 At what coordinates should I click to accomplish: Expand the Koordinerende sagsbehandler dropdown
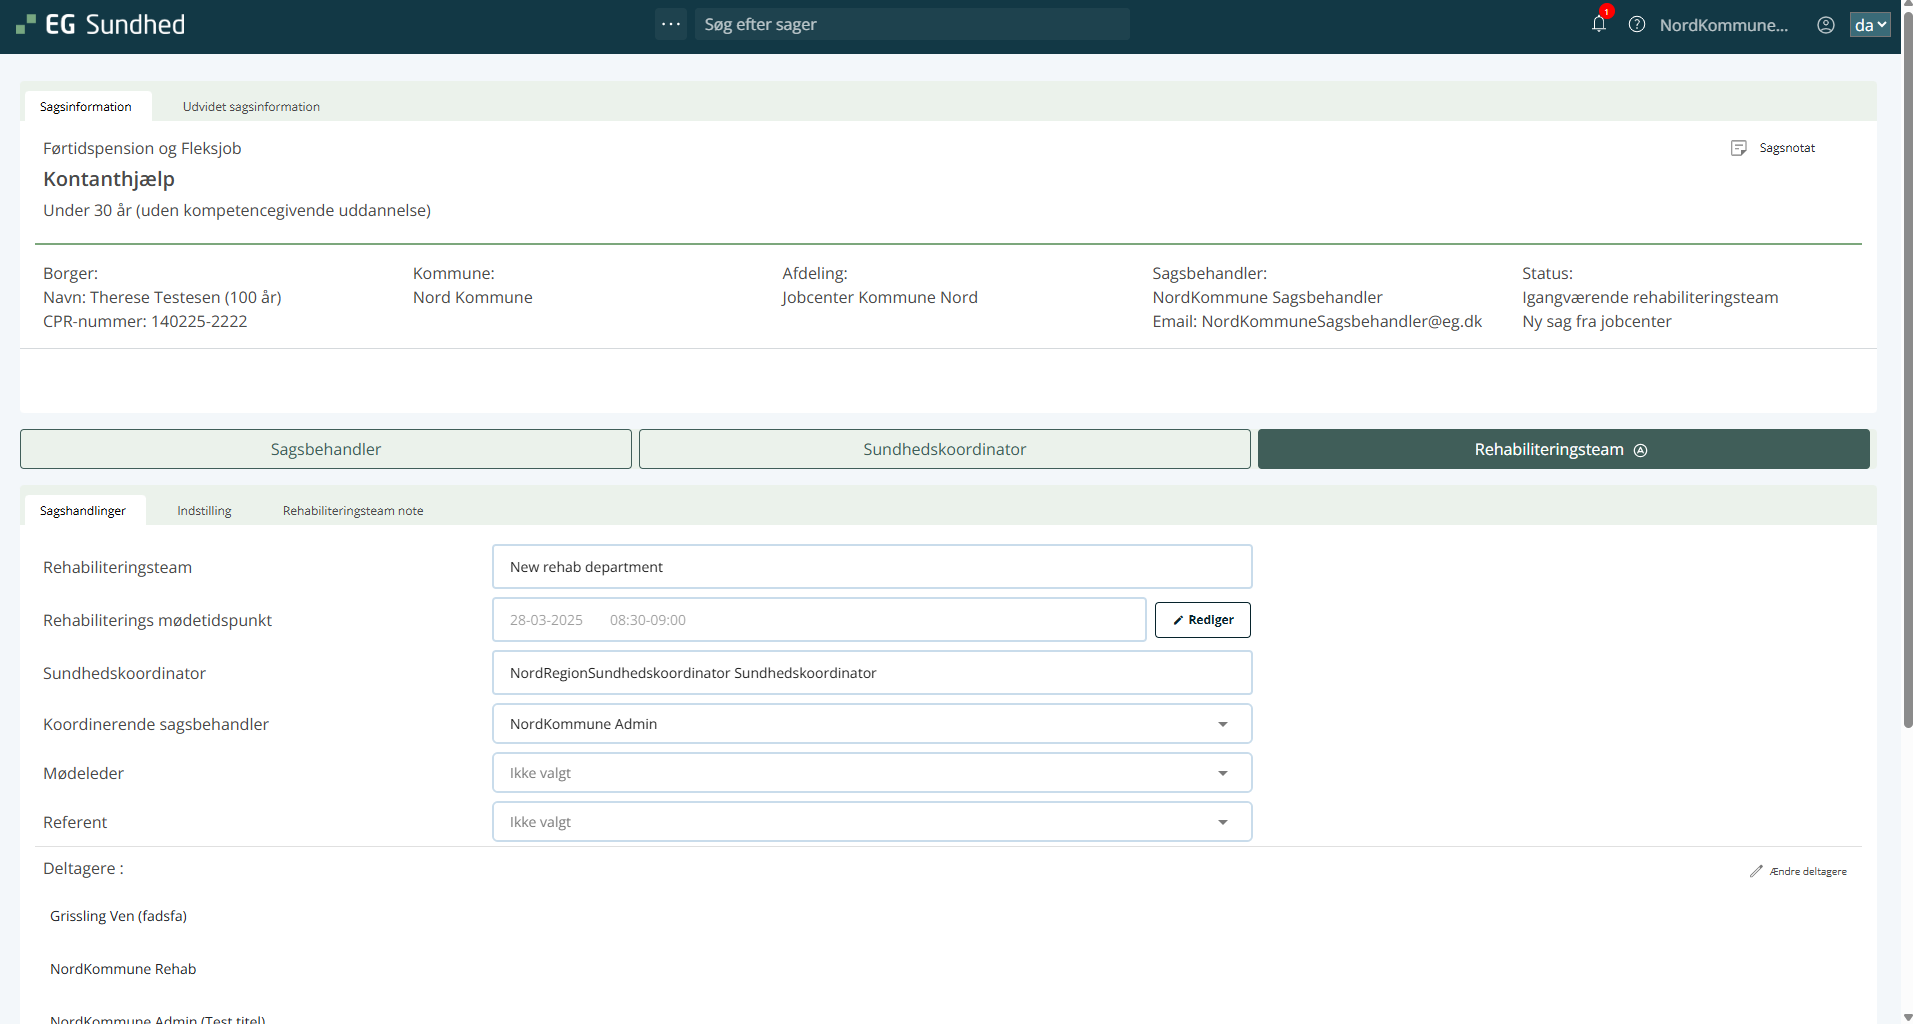click(1222, 724)
